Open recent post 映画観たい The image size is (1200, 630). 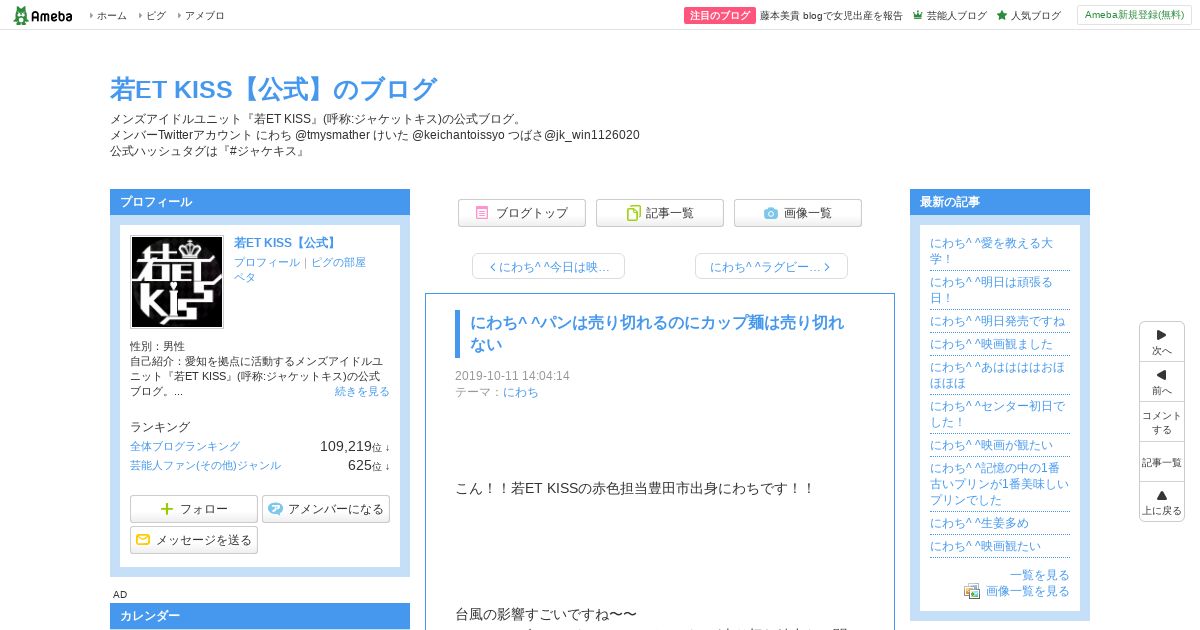tap(985, 546)
